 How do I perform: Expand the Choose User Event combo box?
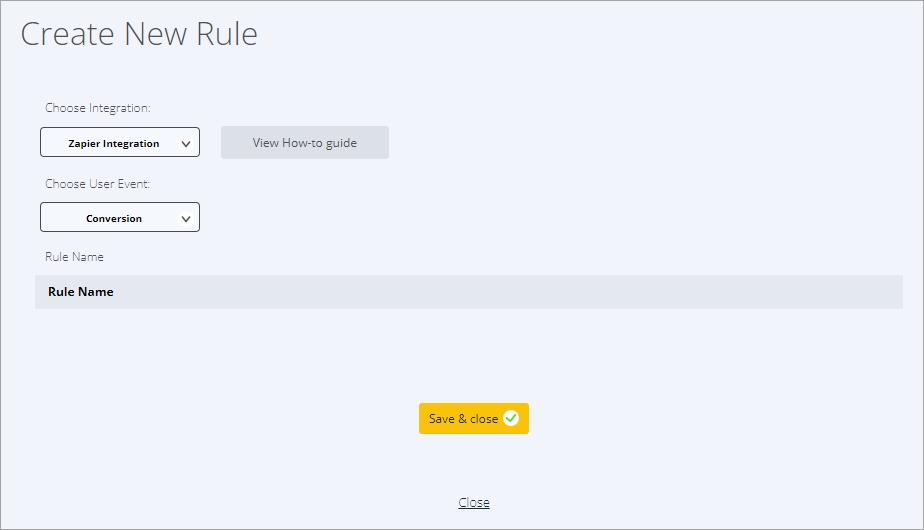pyautogui.click(x=120, y=217)
